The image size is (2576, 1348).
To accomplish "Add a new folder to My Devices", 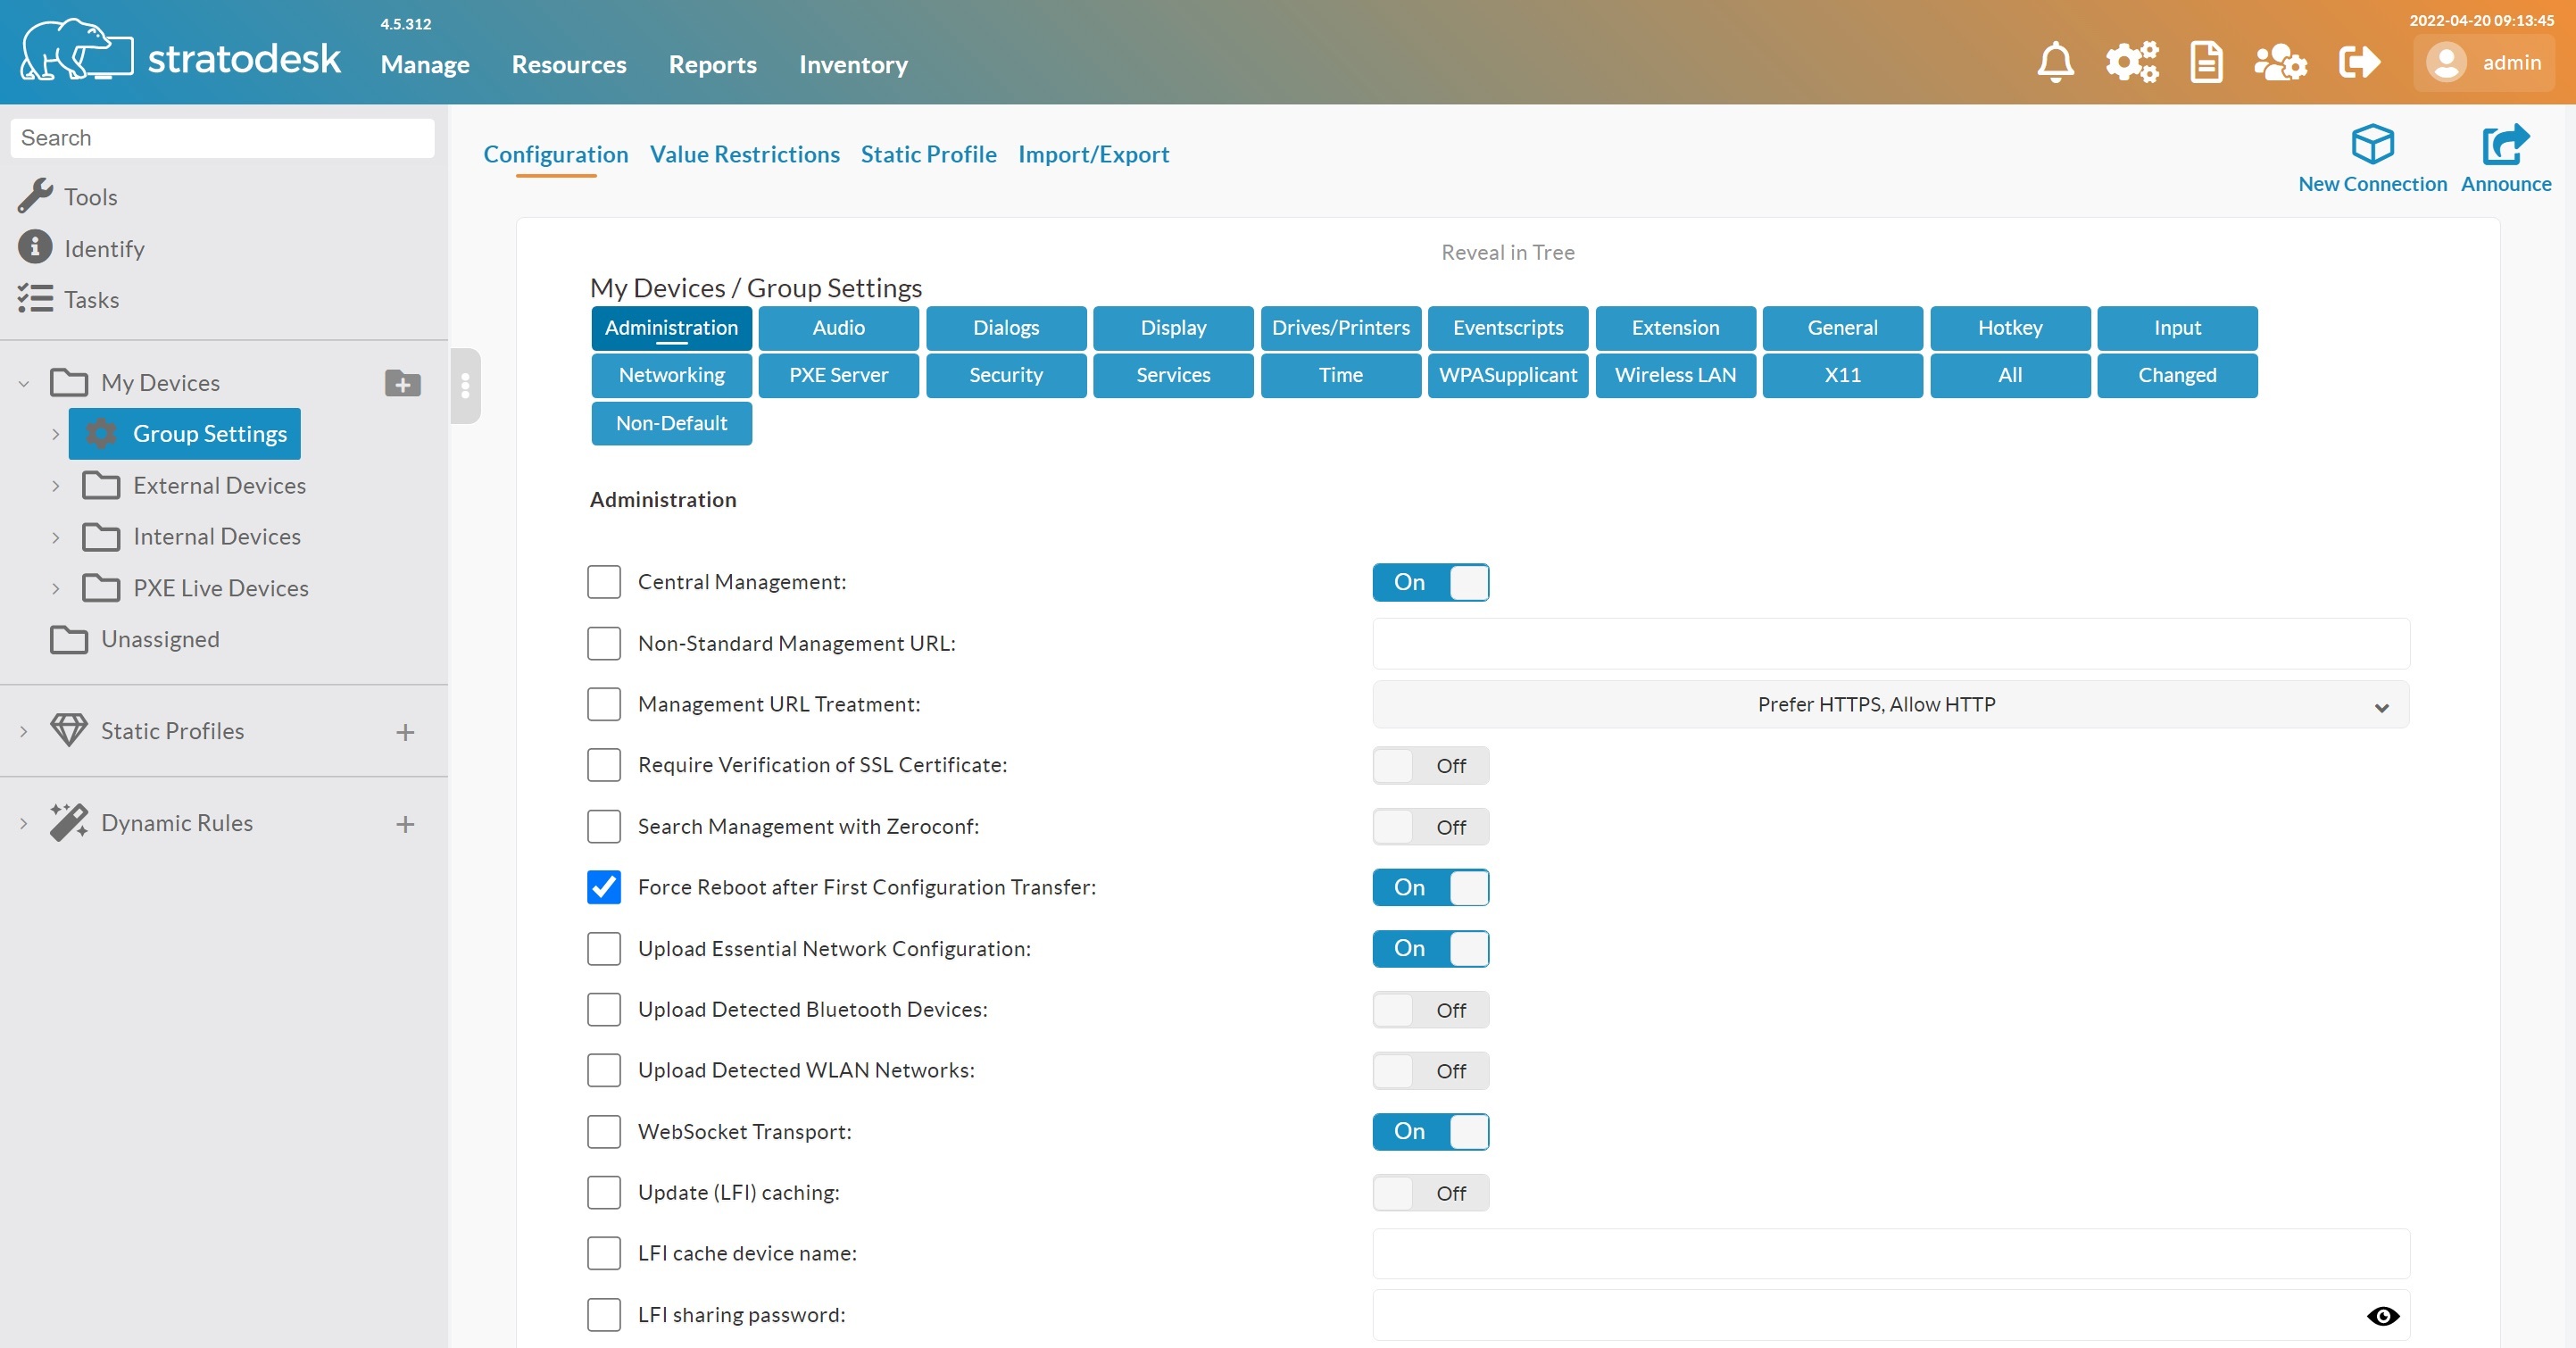I will tap(403, 383).
